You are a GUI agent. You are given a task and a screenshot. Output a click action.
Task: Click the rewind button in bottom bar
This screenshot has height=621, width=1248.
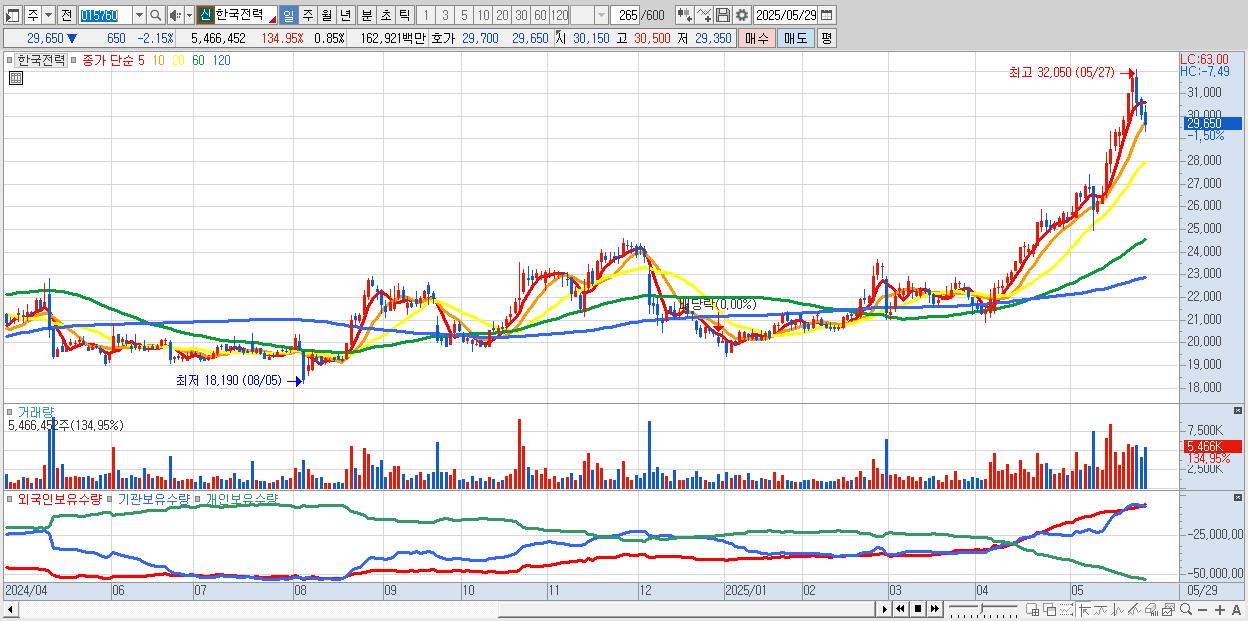901,609
